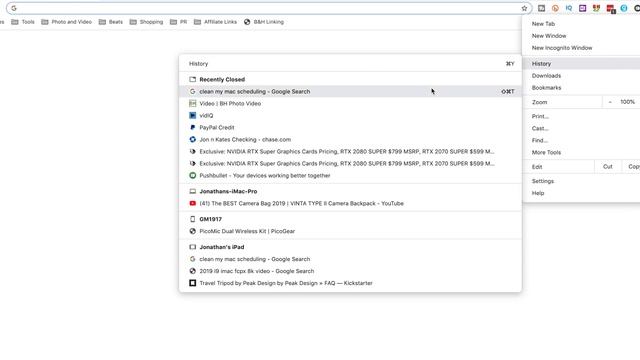
Task: Click the Google favicon in the address bar
Action: (x=14, y=8)
